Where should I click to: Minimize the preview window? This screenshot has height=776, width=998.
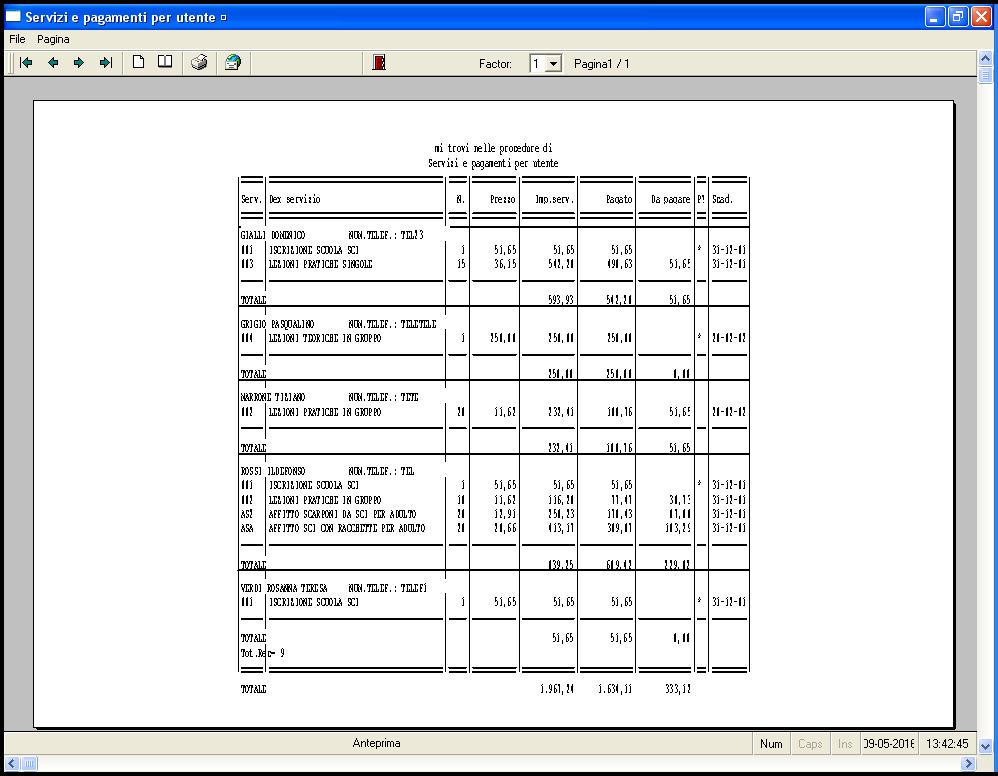click(934, 17)
